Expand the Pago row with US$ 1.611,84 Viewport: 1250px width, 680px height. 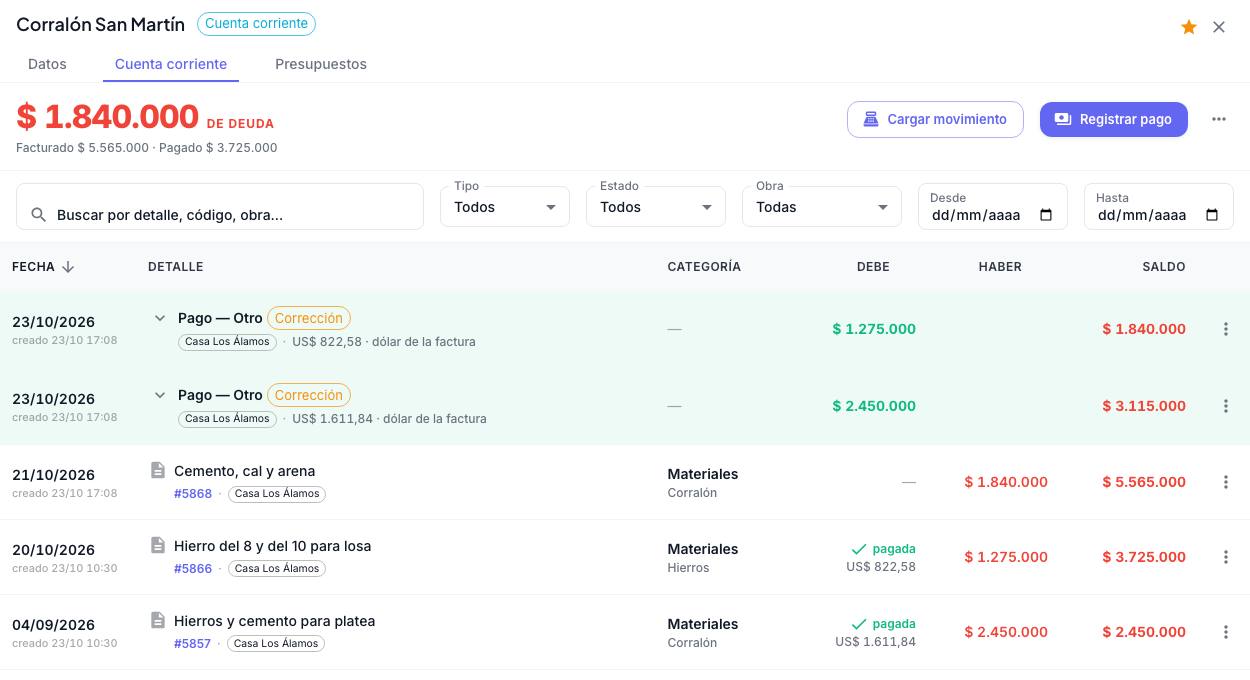point(159,395)
